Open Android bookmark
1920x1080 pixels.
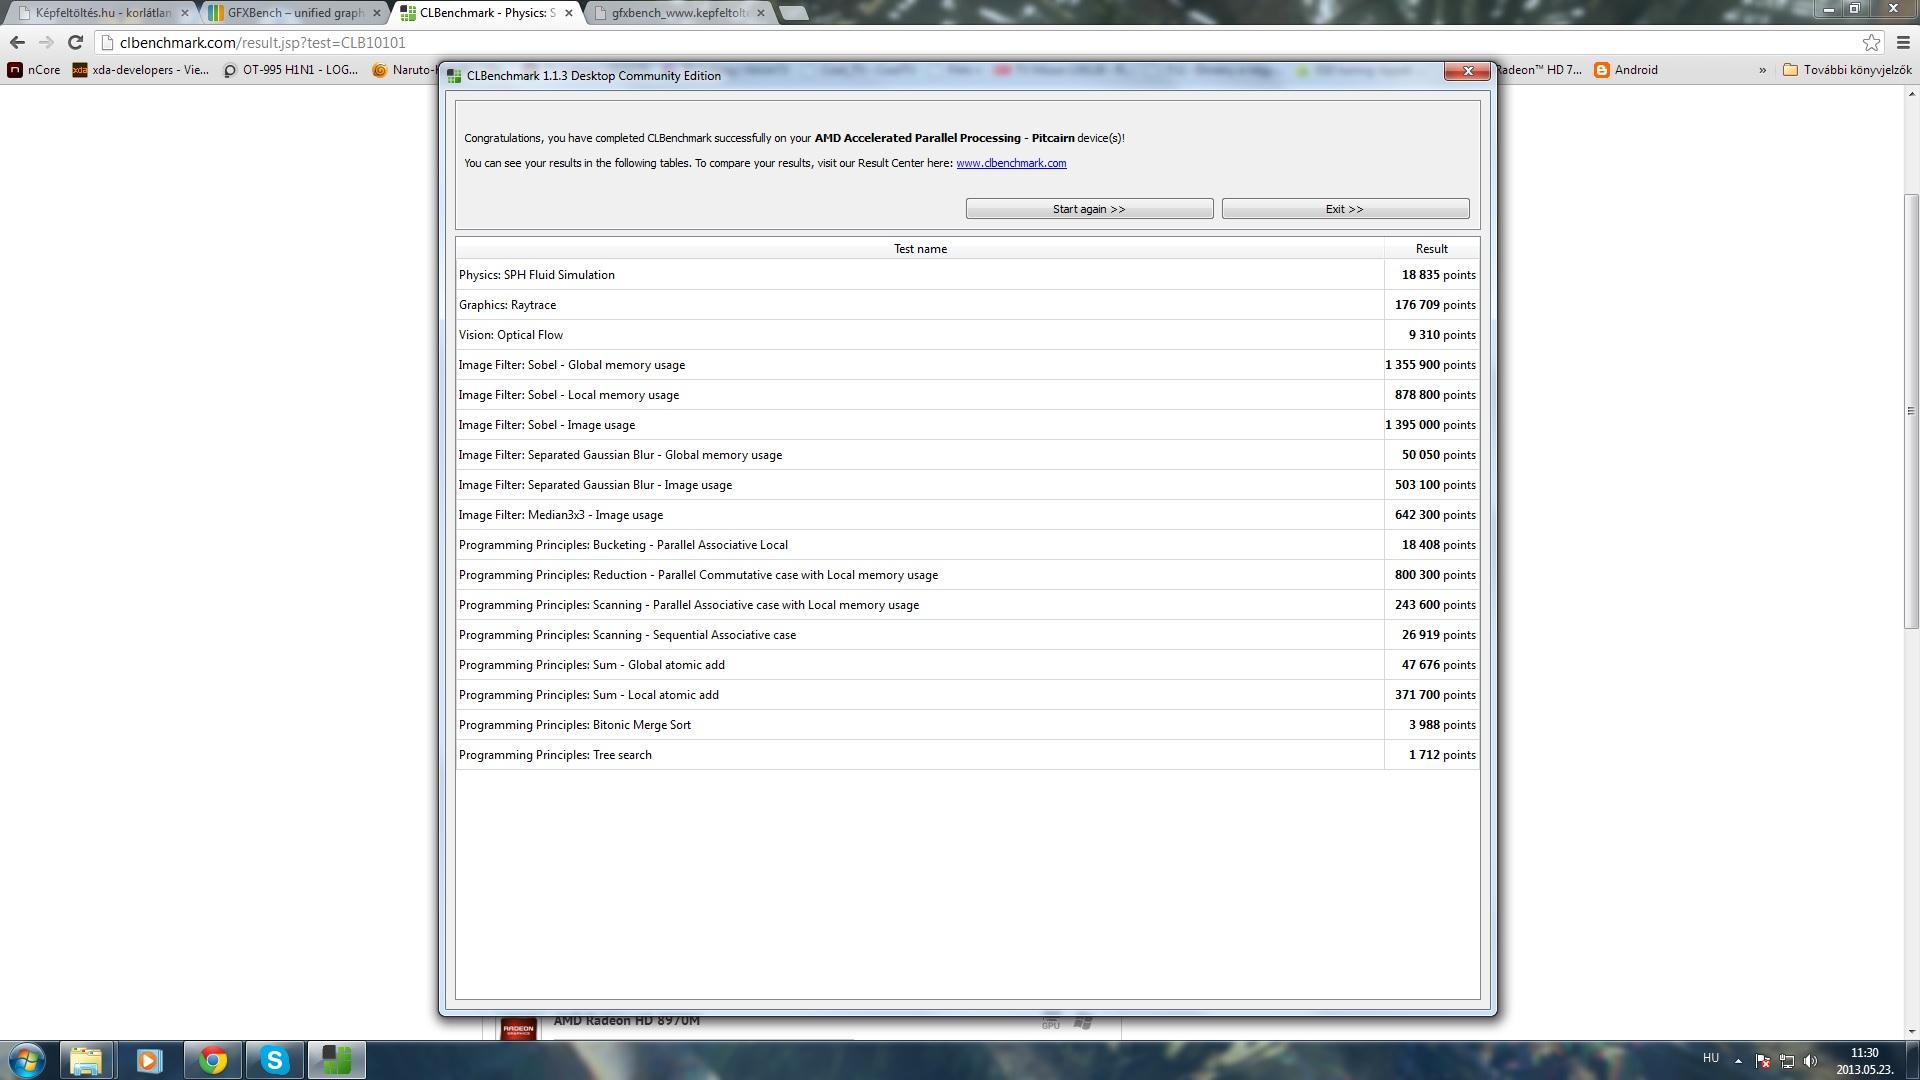(1626, 70)
